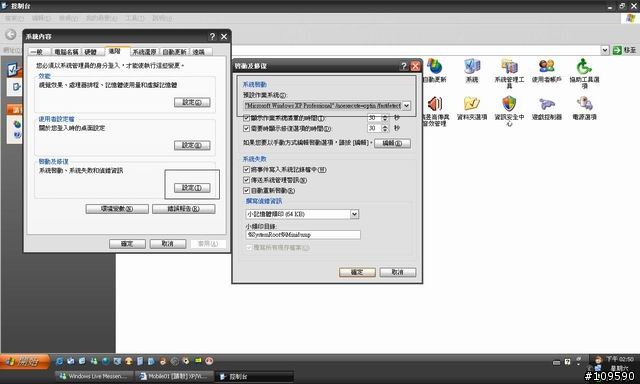
Task: Switch to Windows Live Messenger taskbar button
Action: tap(95, 376)
